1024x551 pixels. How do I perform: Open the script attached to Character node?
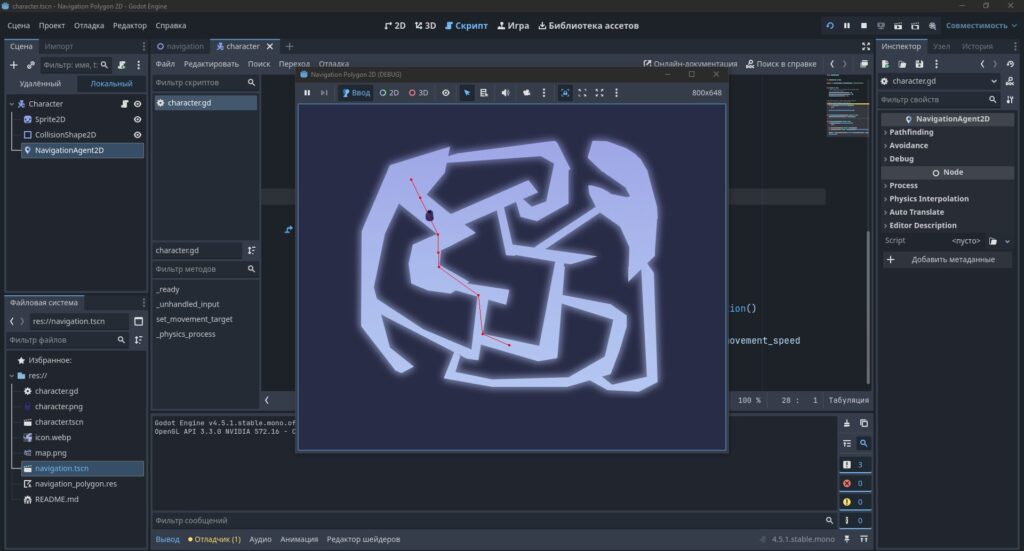[124, 104]
